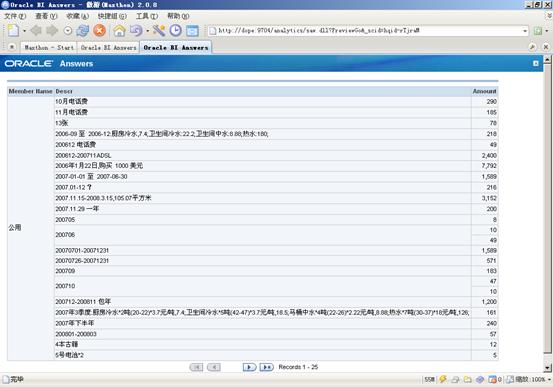Viewport: 553px width, 388px height.
Task: Click the Amount column header
Action: point(484,91)
